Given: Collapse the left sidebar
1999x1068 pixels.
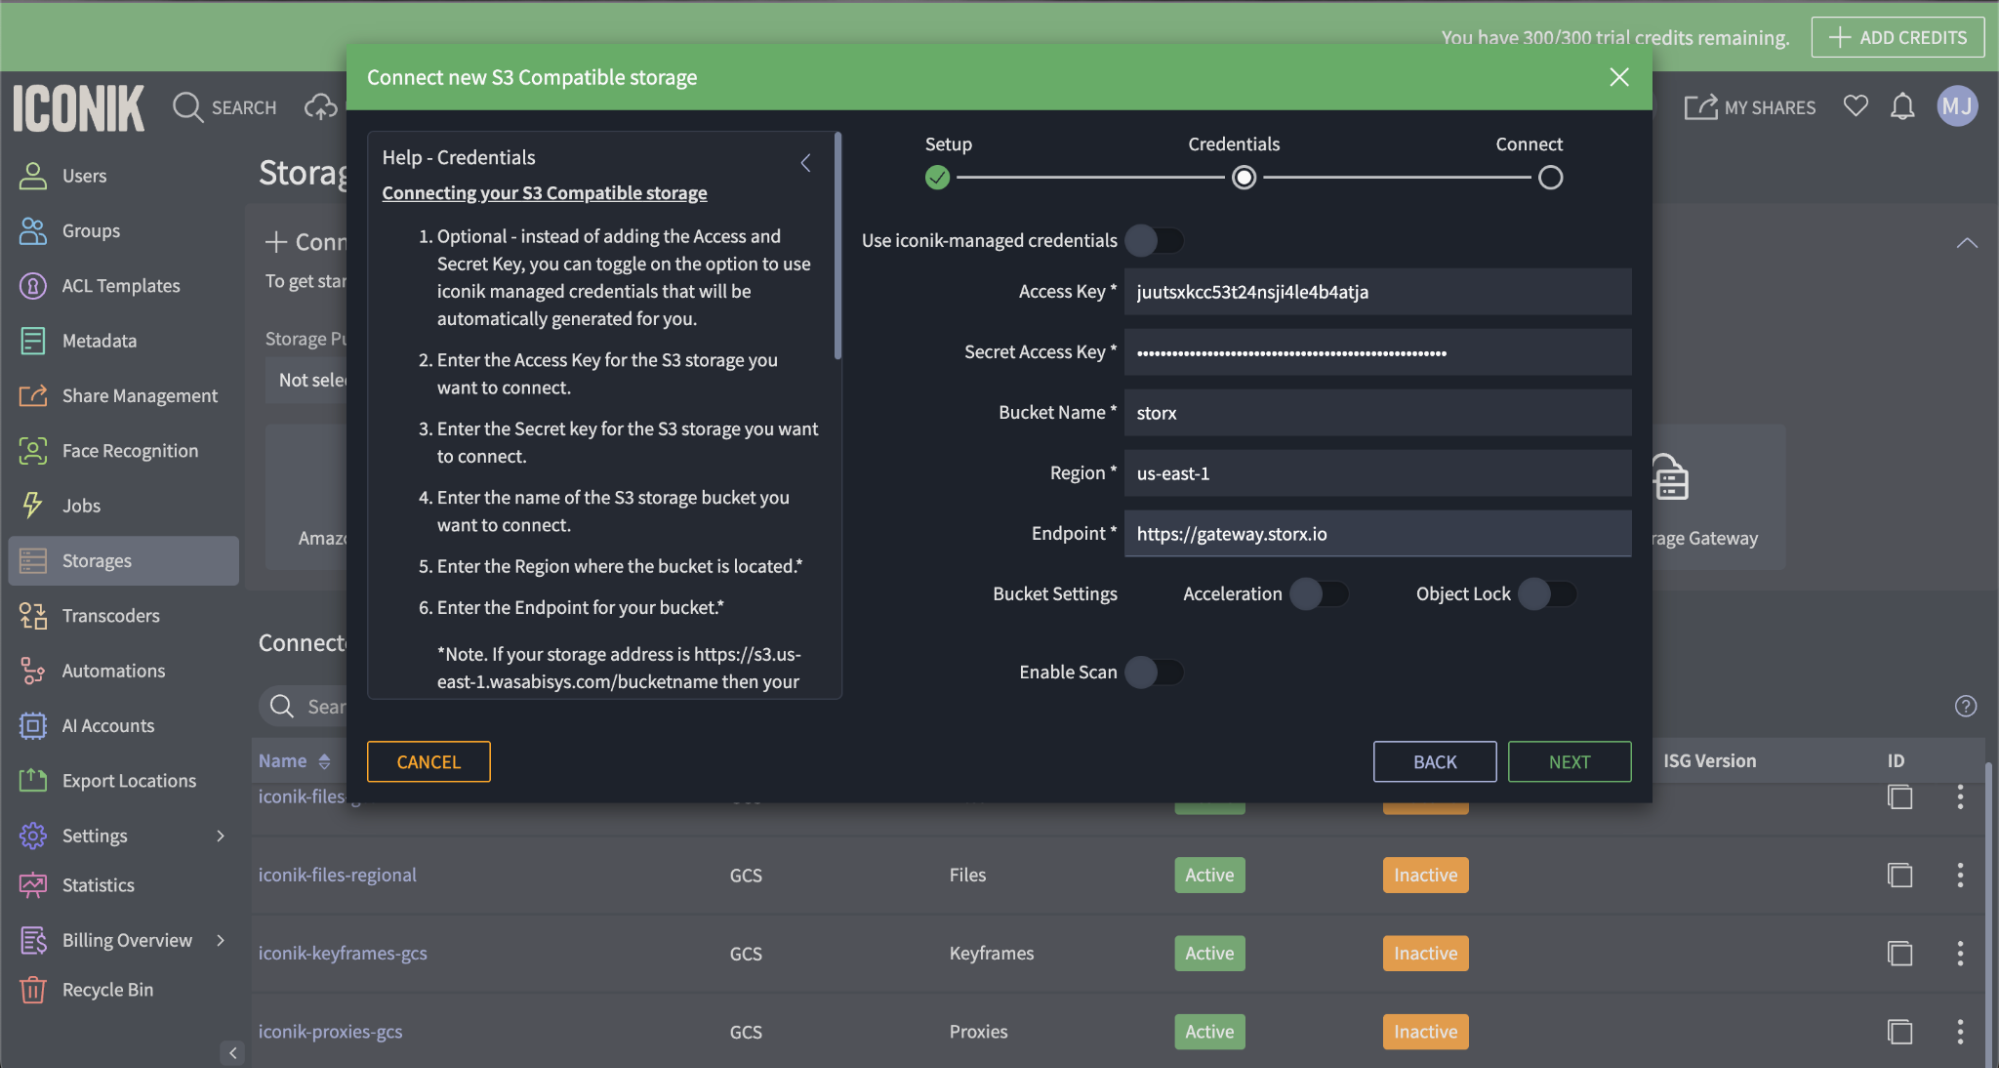Looking at the screenshot, I should tap(232, 1052).
